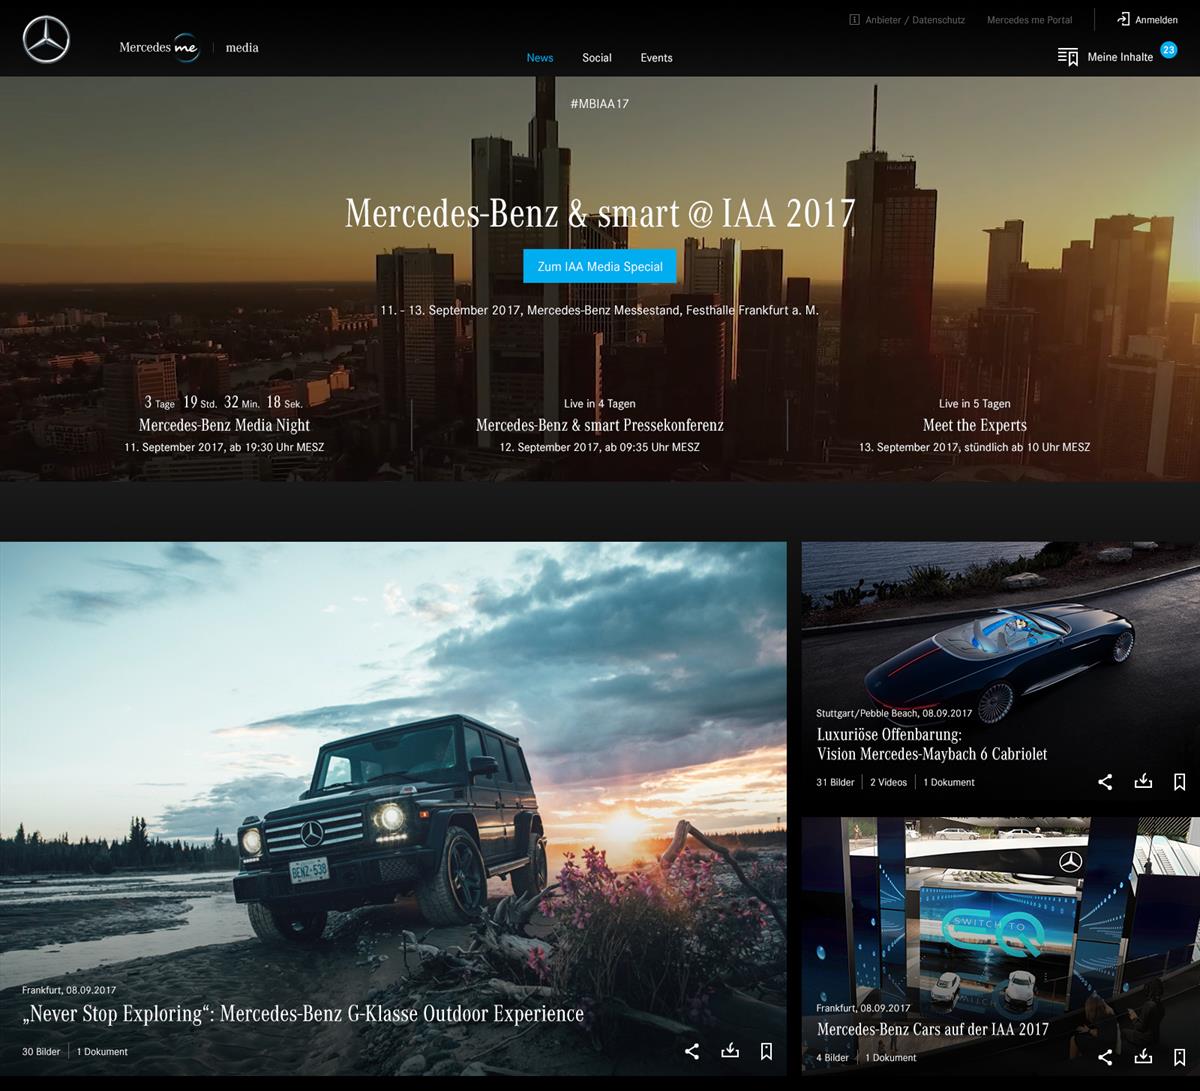Viewport: 1200px width, 1091px height.
Task: Open the Events tab
Action: 656,58
